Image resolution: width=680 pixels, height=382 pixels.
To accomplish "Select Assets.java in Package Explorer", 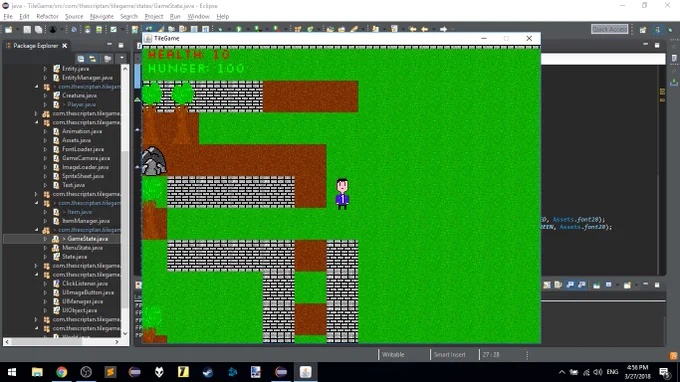I will click(76, 140).
